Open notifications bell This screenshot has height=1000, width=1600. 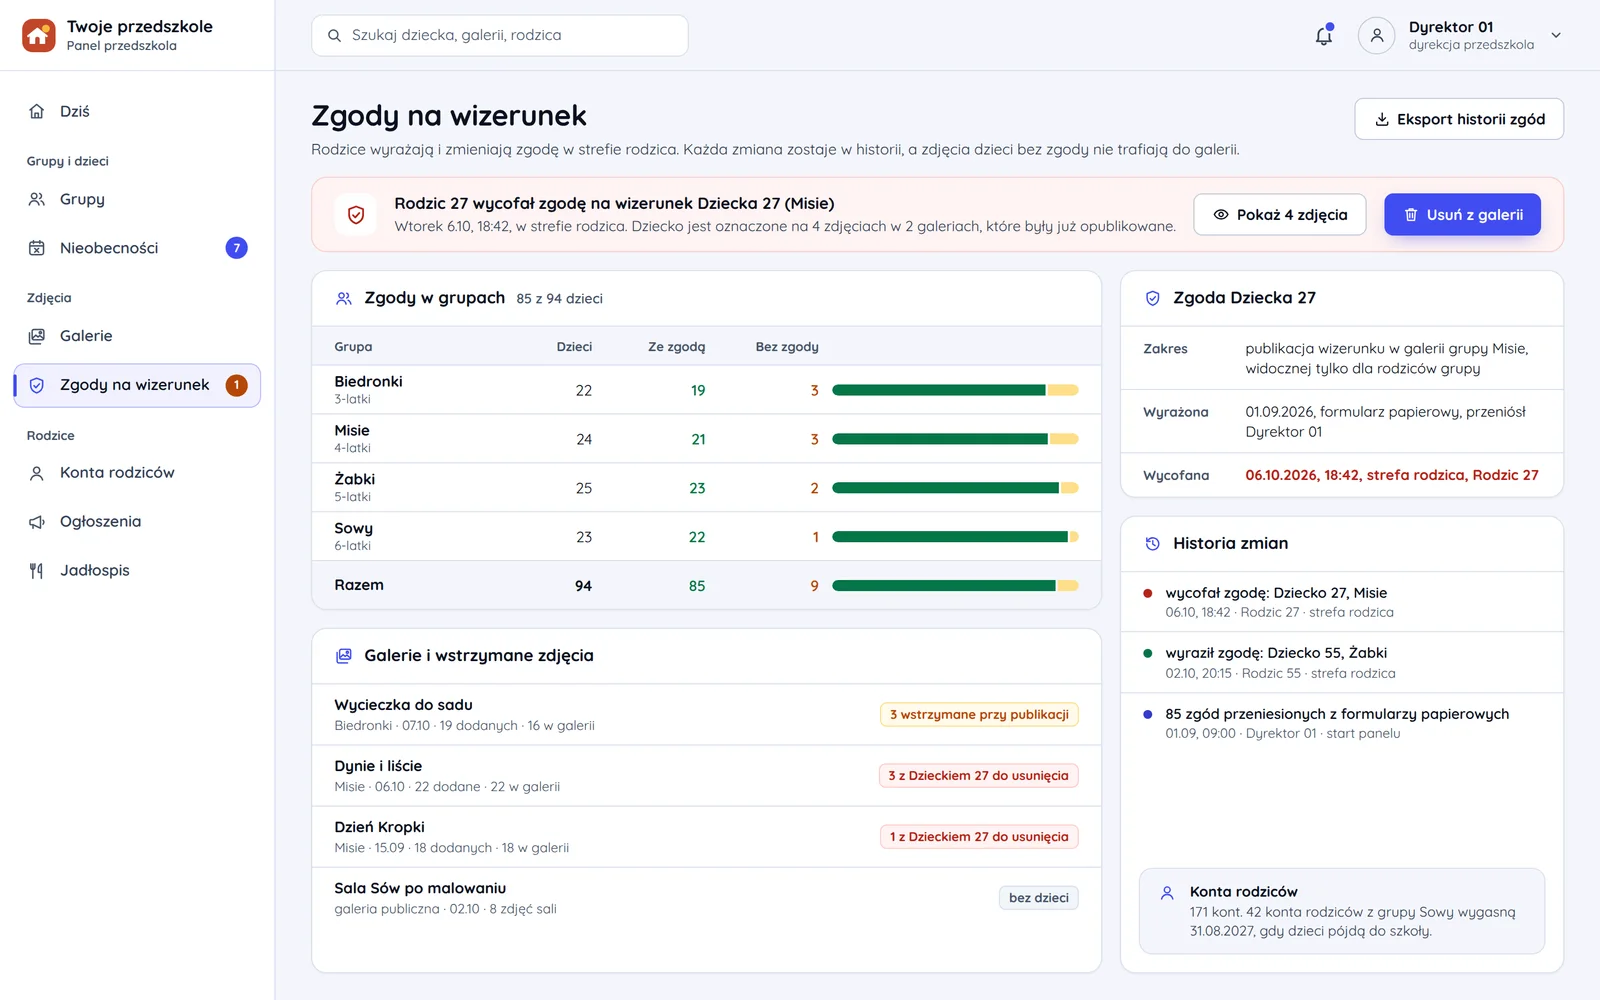(x=1324, y=35)
